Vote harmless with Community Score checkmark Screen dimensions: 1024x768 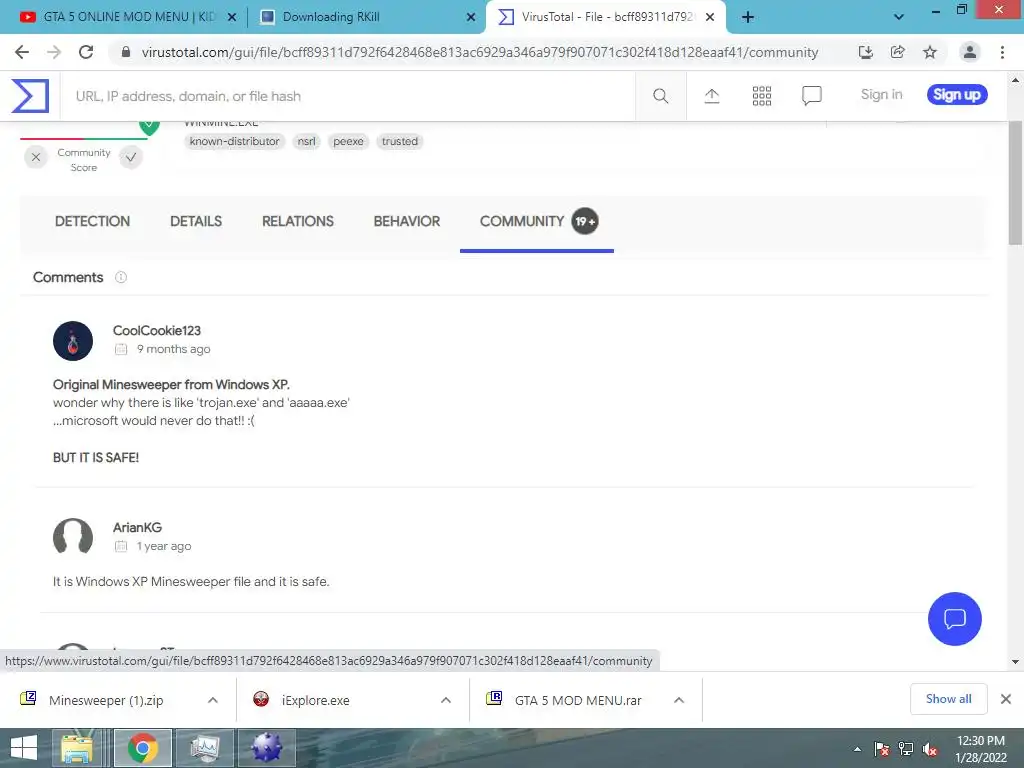click(131, 157)
